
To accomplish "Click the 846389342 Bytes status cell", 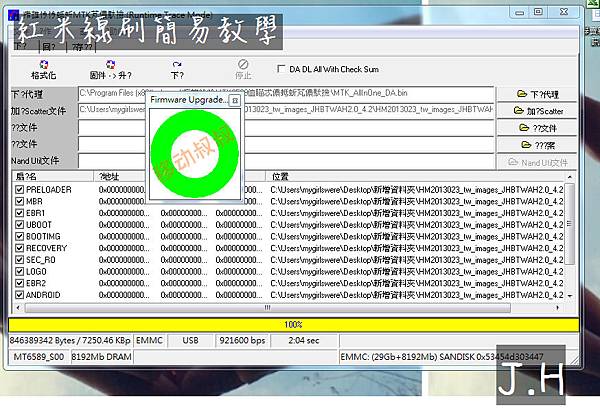I will [70, 340].
